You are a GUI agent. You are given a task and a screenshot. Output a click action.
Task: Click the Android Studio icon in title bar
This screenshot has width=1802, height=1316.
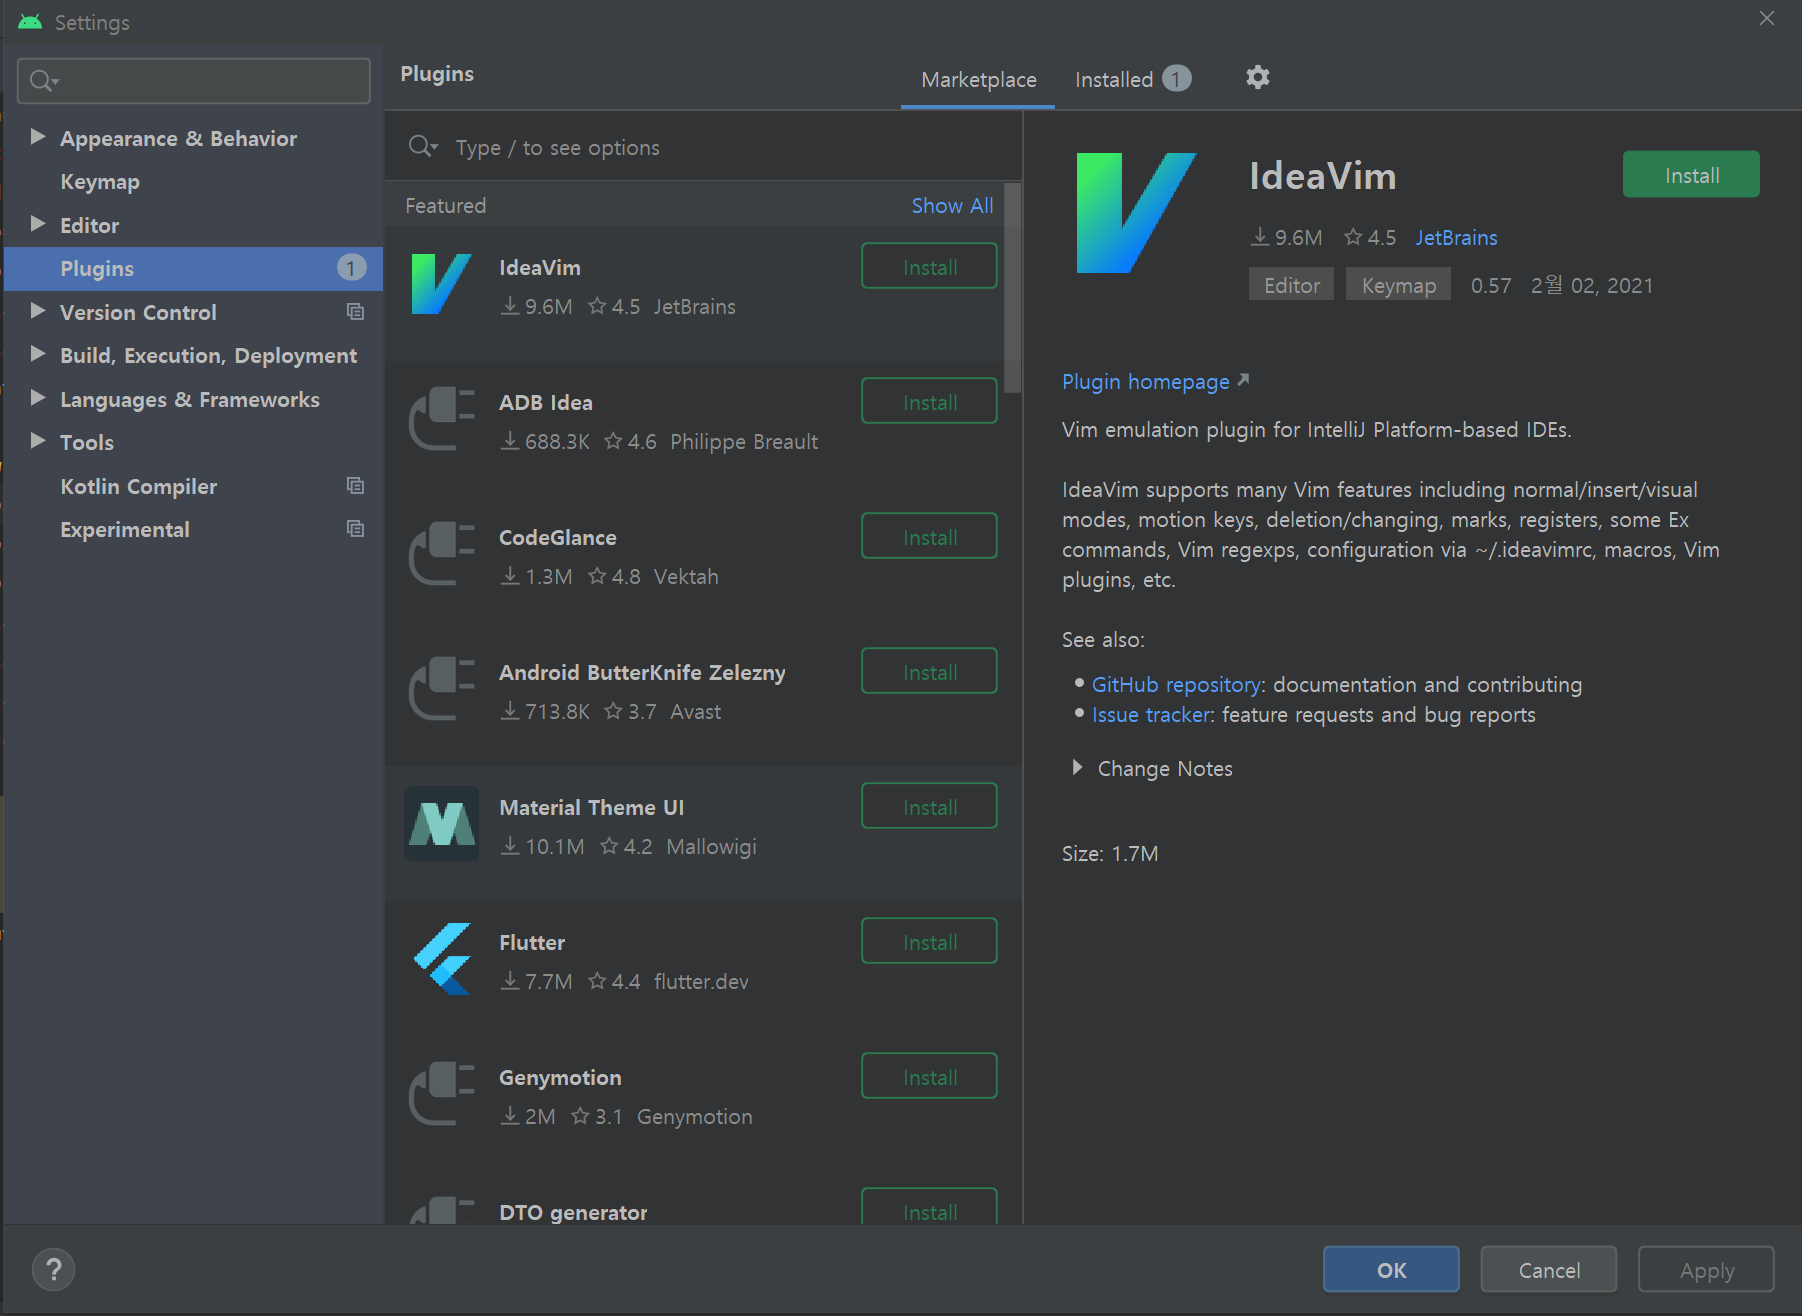pyautogui.click(x=29, y=22)
